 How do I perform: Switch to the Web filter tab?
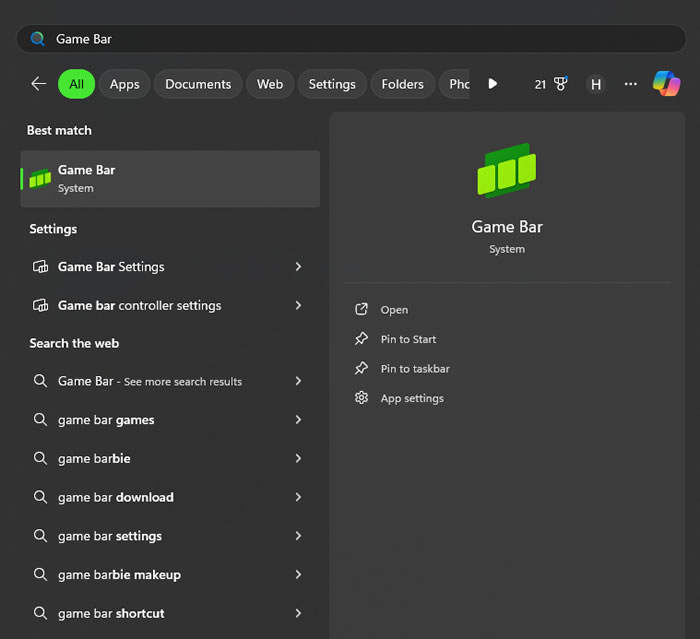click(x=270, y=84)
